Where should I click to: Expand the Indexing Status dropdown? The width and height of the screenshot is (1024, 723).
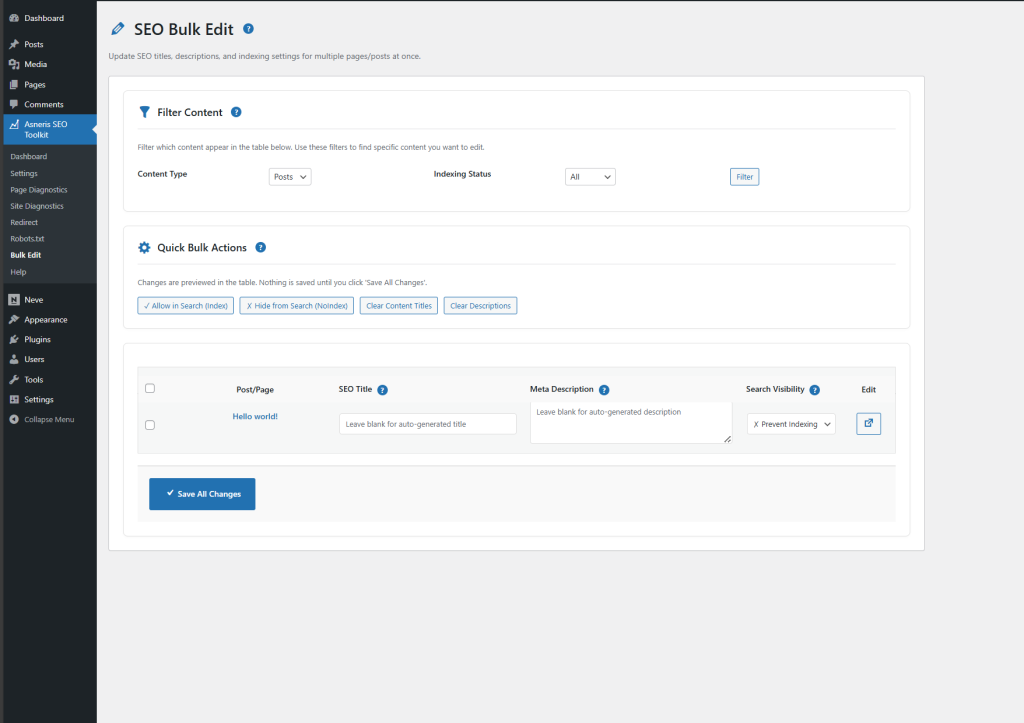click(x=590, y=175)
